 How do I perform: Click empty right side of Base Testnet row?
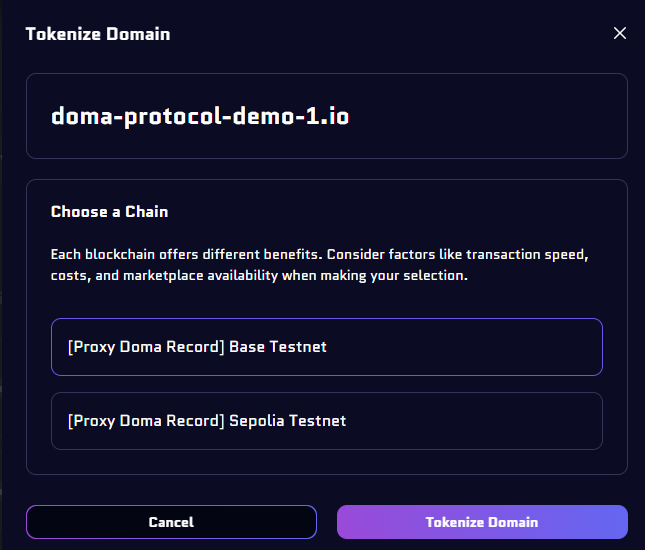pos(500,347)
